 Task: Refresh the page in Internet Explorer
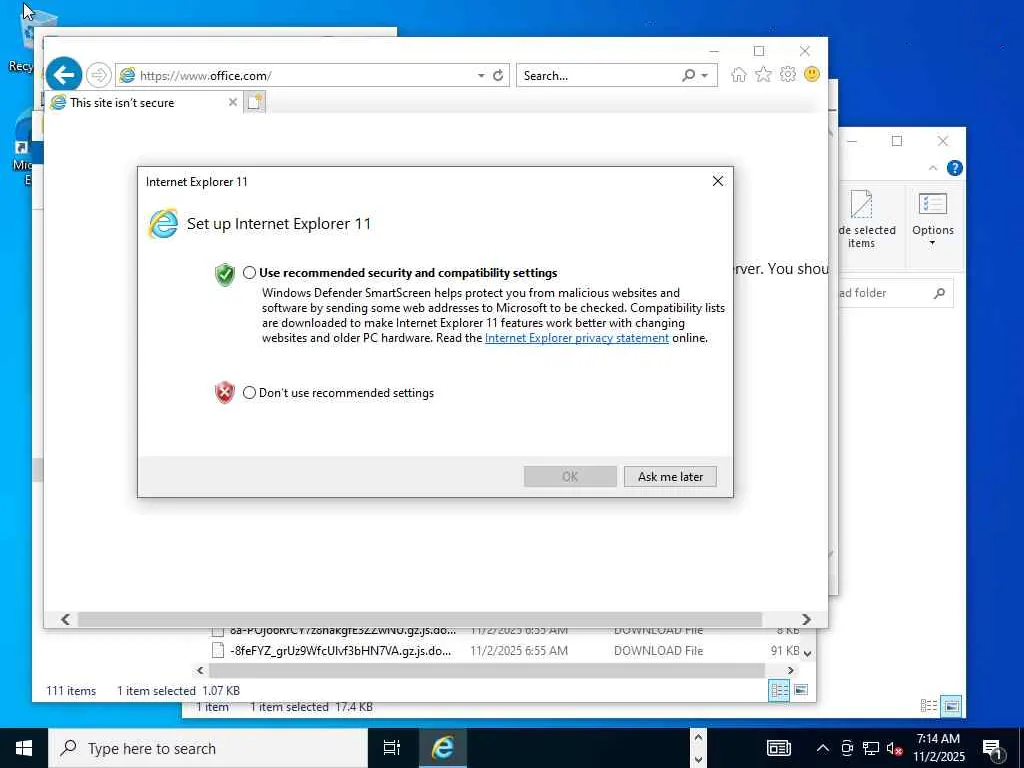coord(498,75)
